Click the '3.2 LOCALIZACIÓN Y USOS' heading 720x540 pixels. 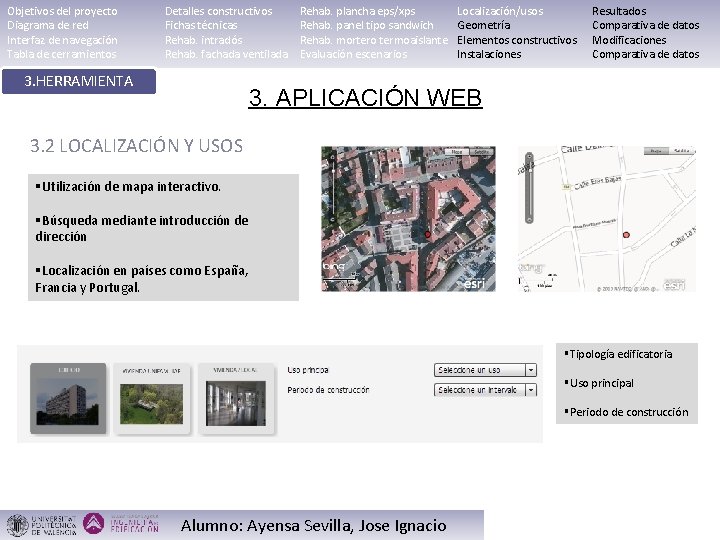click(136, 146)
